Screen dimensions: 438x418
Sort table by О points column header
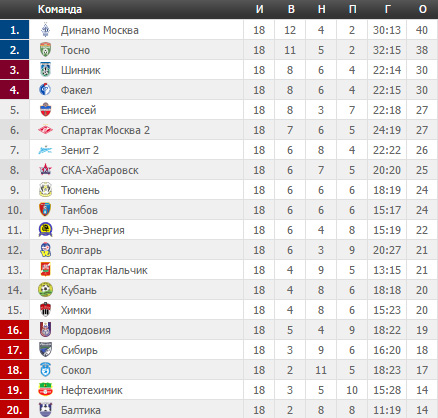423,9
